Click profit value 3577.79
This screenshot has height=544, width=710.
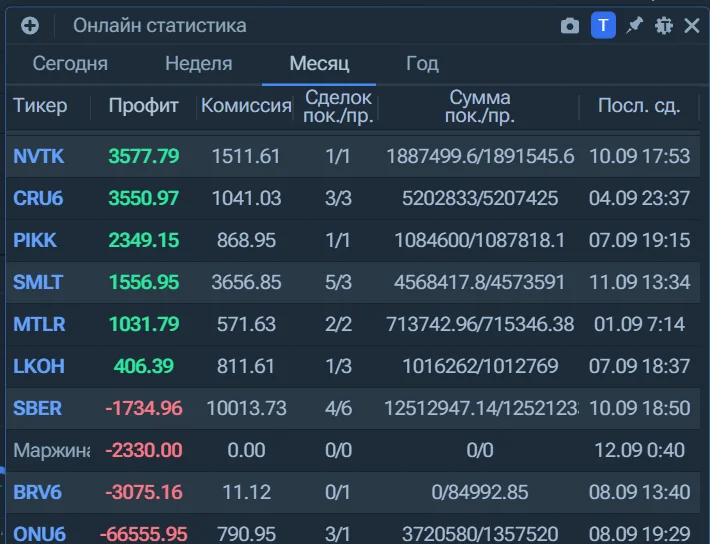point(144,156)
